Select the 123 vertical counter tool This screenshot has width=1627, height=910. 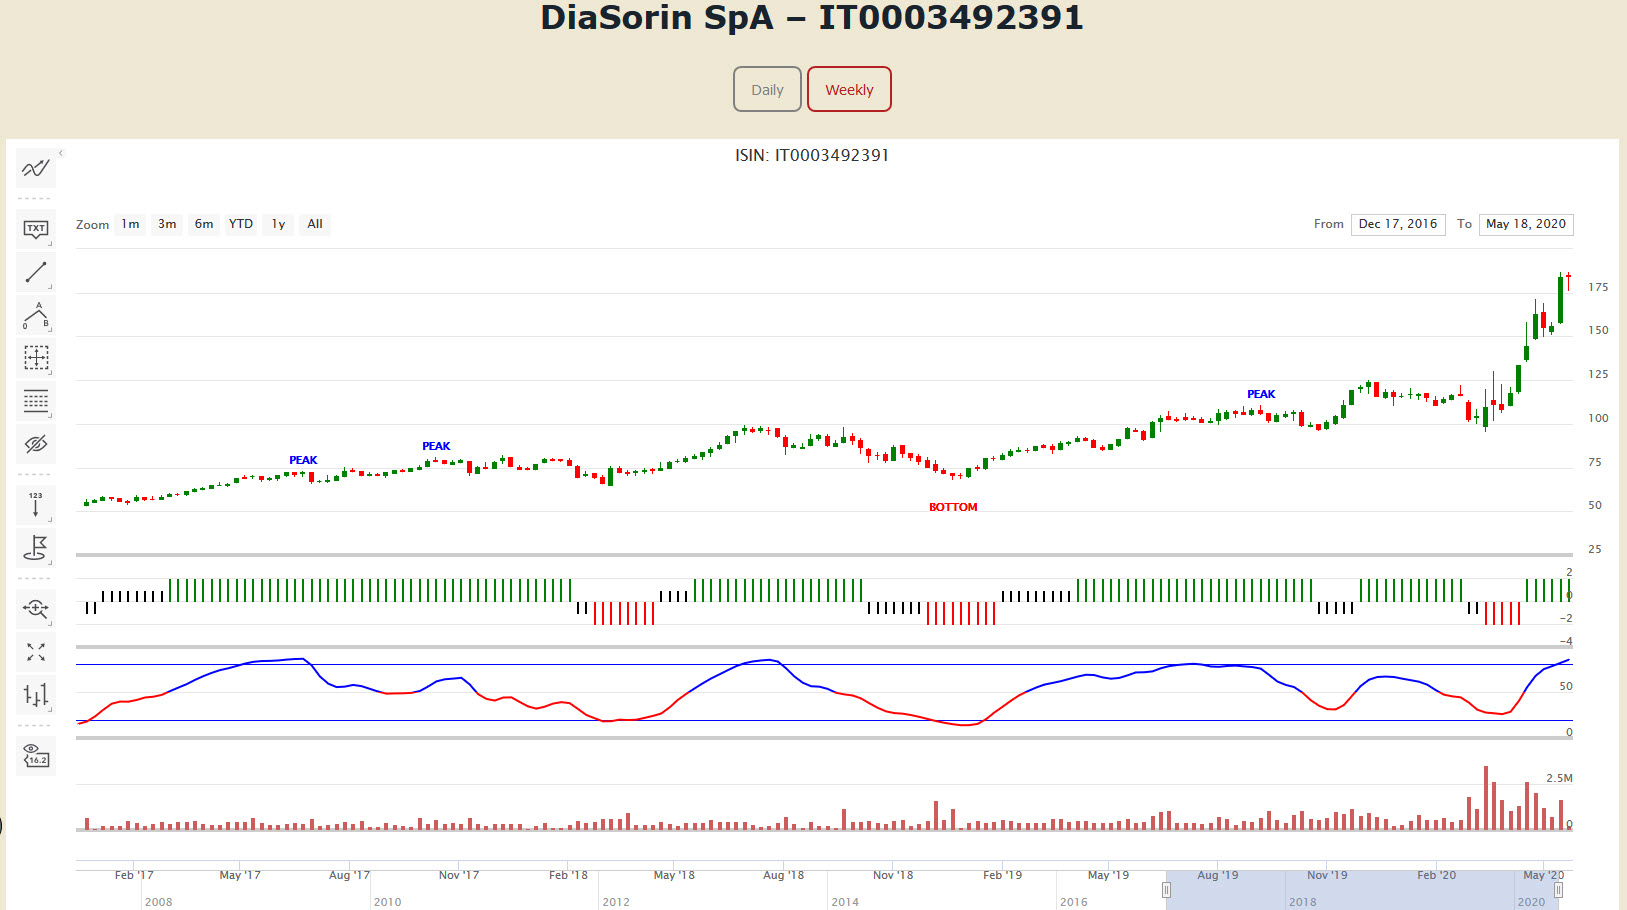point(35,505)
